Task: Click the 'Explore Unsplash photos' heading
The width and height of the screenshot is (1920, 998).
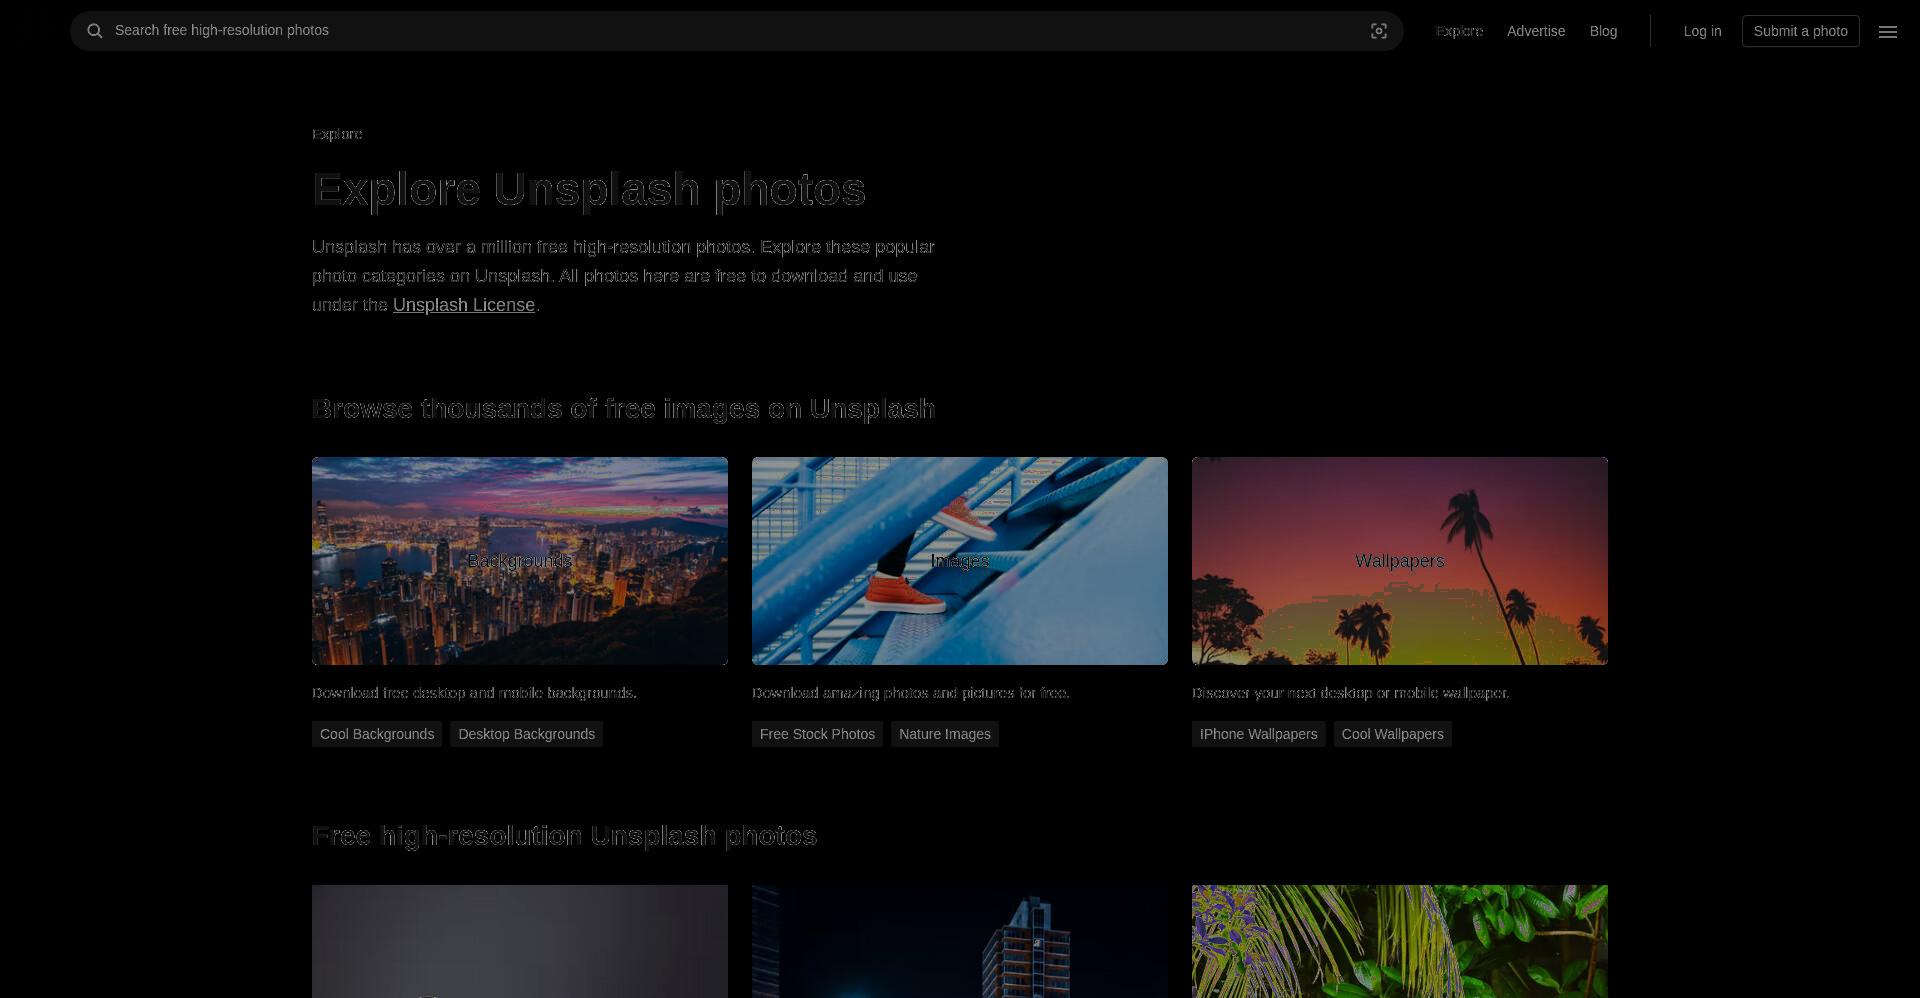Action: 589,189
